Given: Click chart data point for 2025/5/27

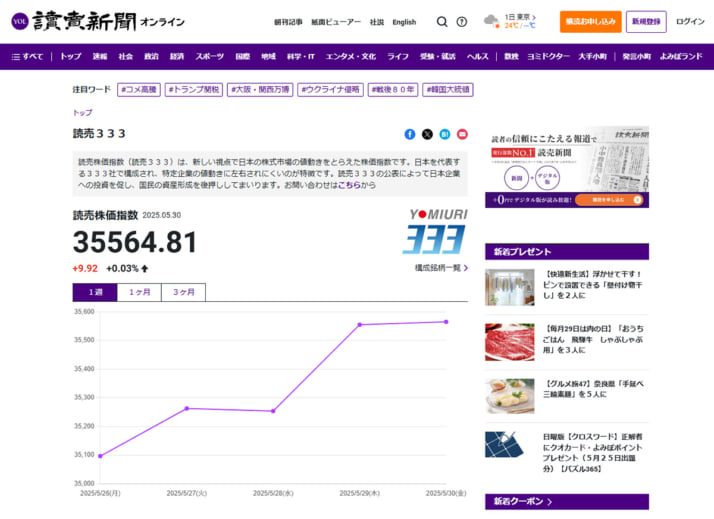Looking at the screenshot, I should pos(187,408).
